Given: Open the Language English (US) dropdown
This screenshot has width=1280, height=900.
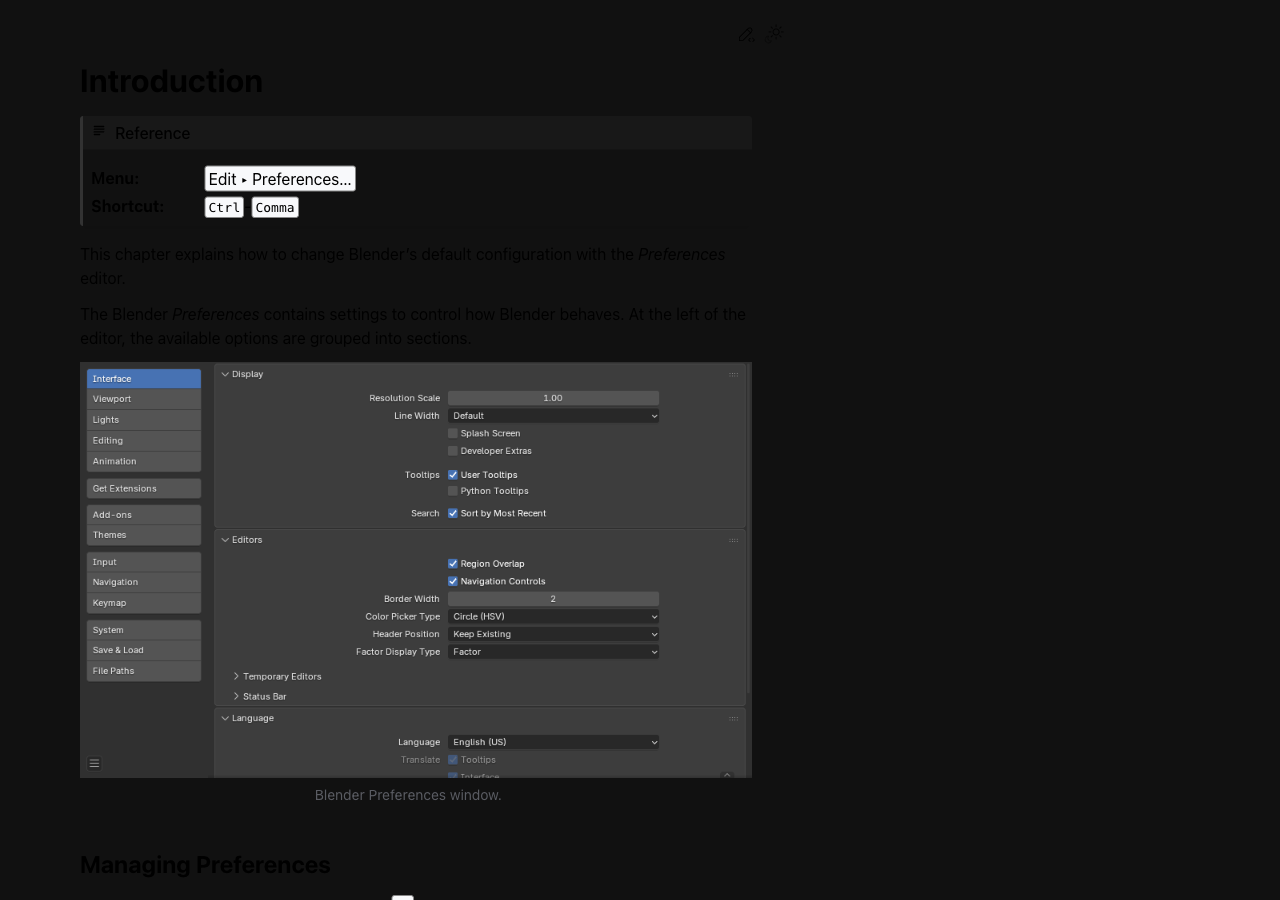Looking at the screenshot, I should (553, 742).
